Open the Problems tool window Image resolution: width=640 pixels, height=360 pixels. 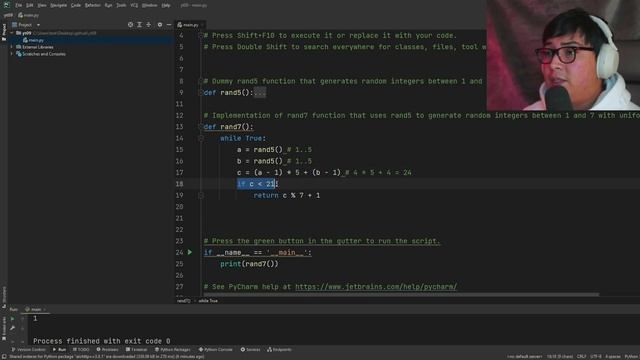[107, 350]
